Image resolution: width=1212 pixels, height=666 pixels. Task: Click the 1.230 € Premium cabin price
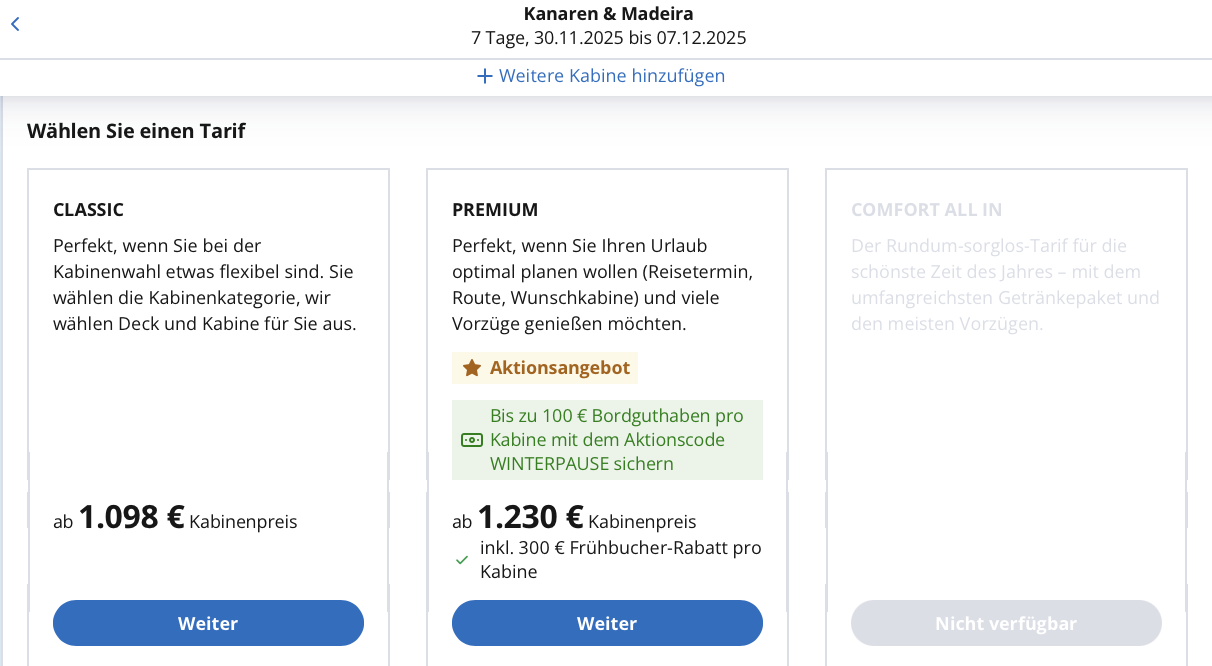(531, 517)
